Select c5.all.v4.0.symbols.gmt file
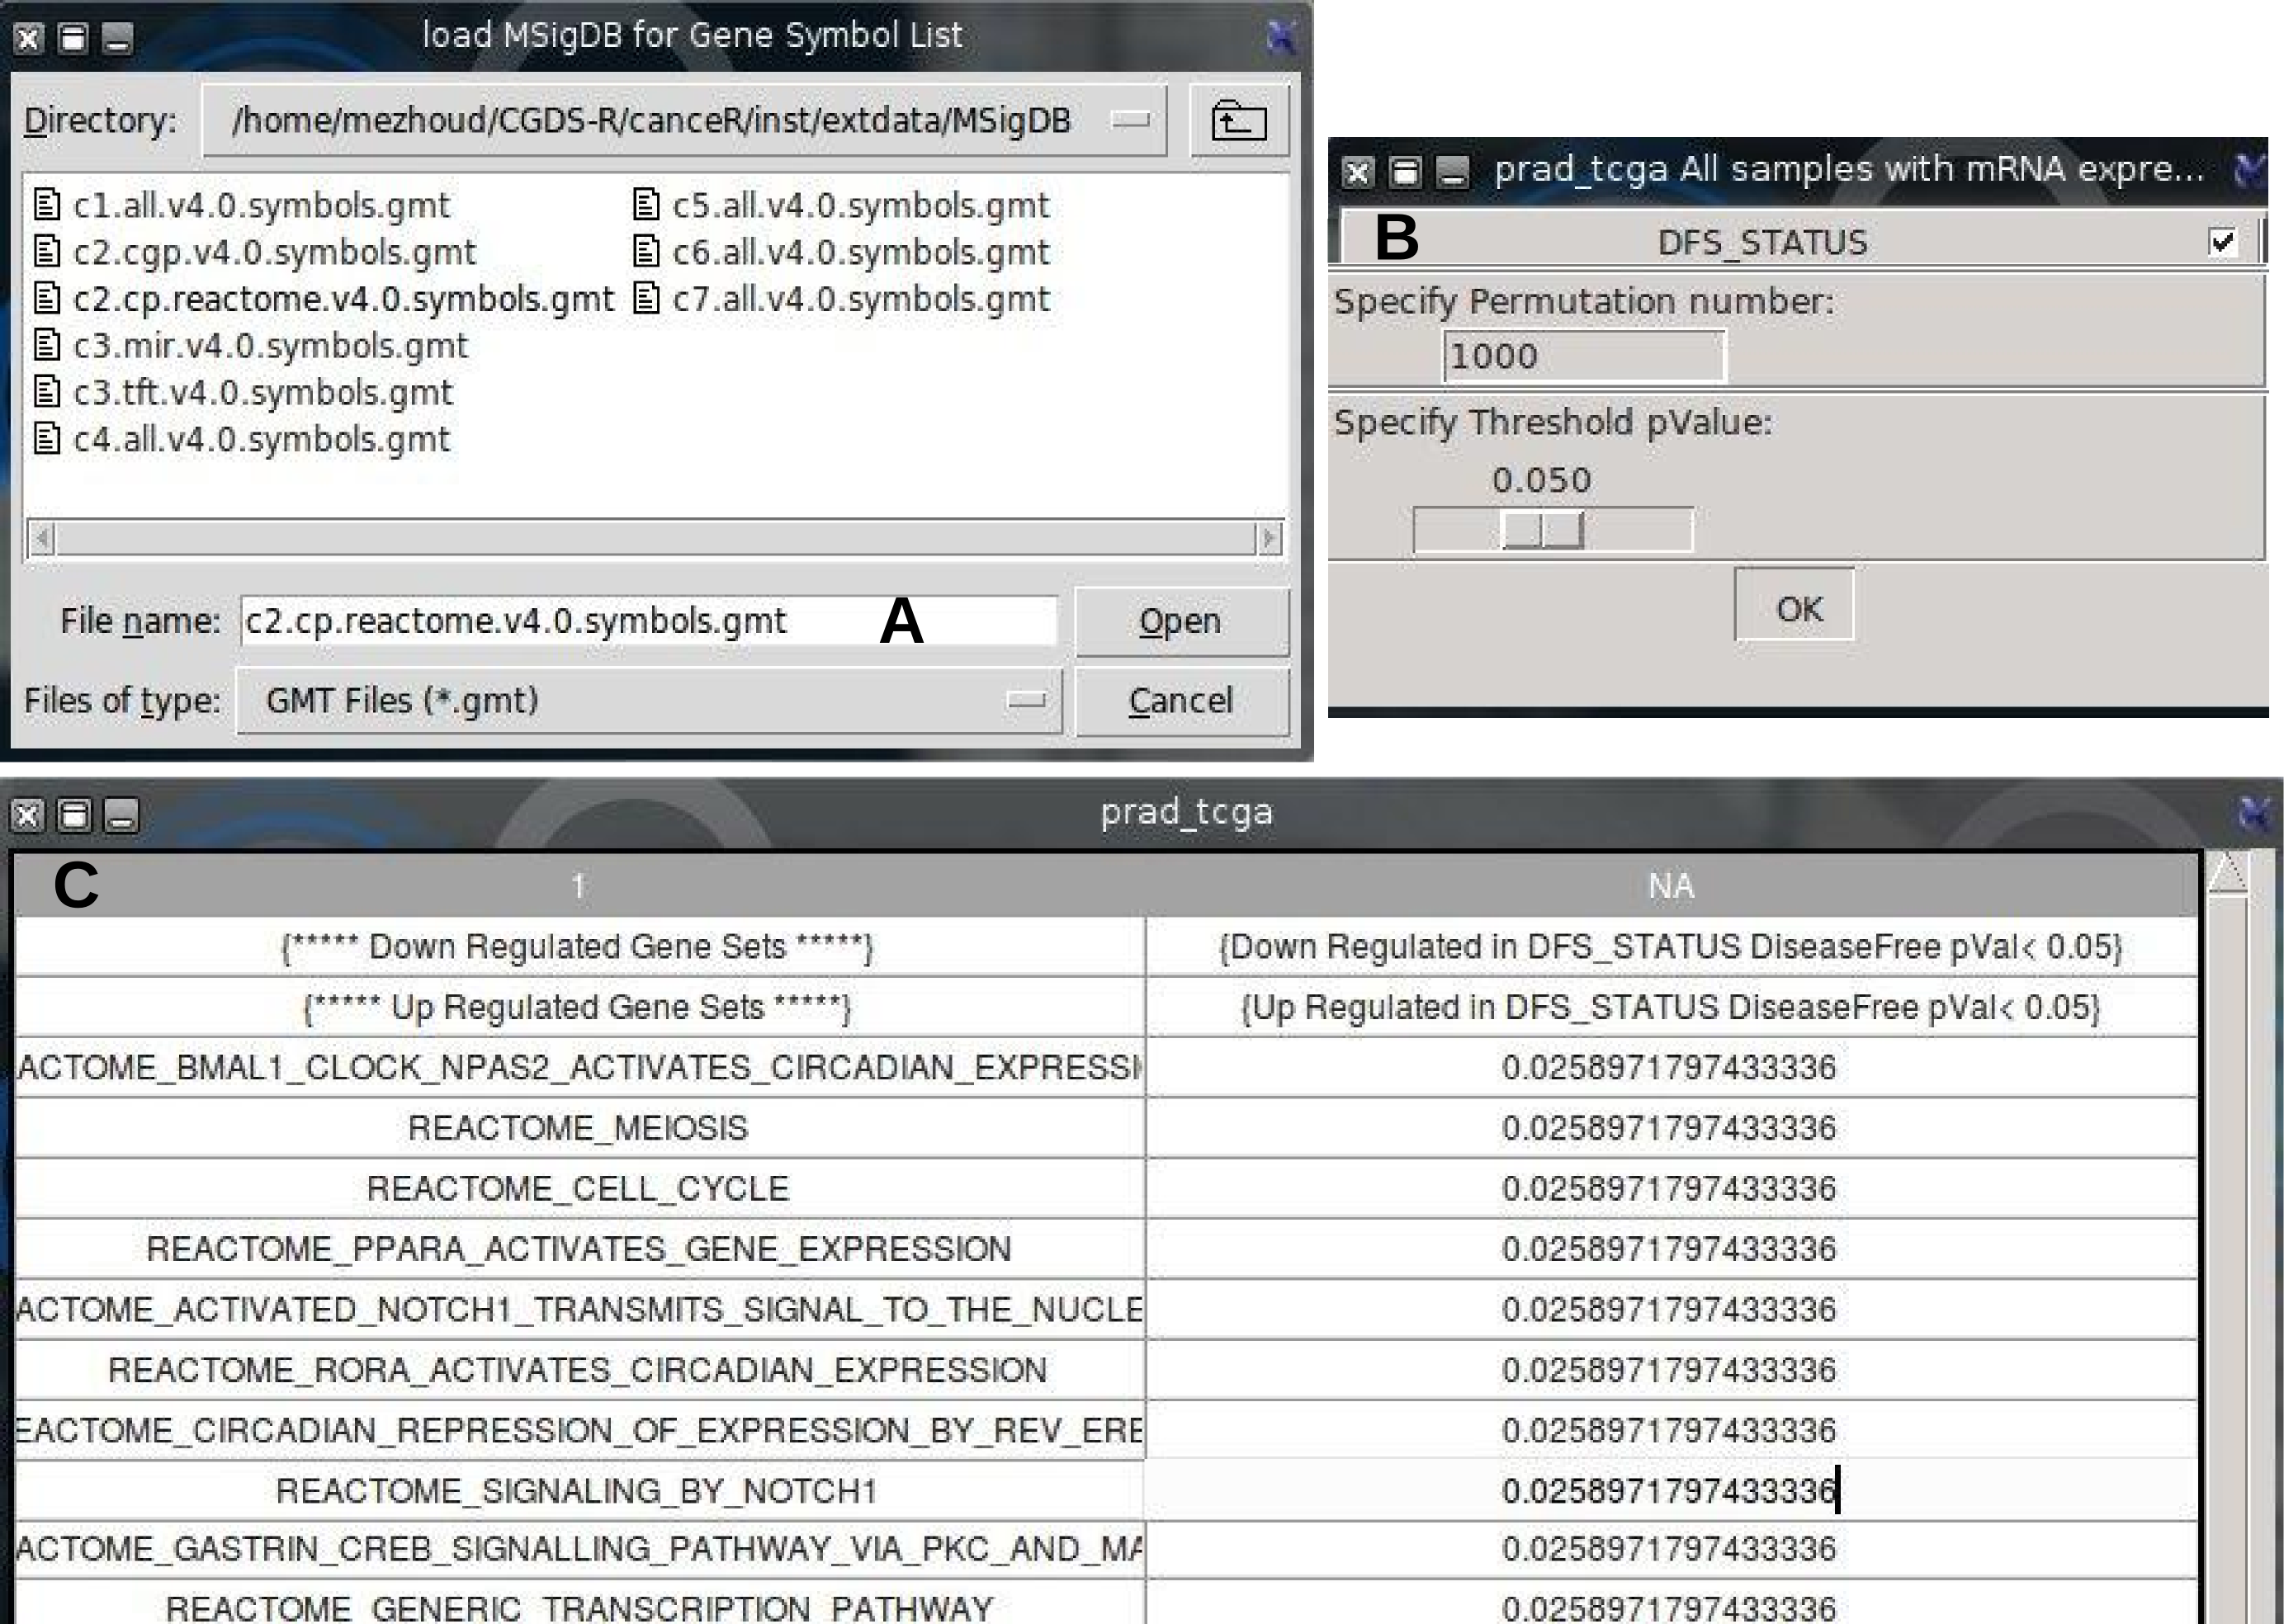The width and height of the screenshot is (2284, 1624). [860, 206]
